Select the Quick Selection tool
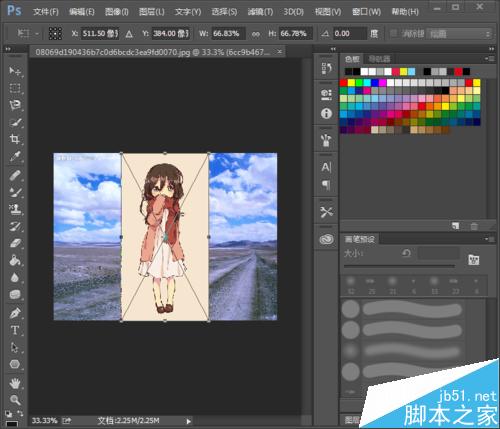 coord(15,122)
